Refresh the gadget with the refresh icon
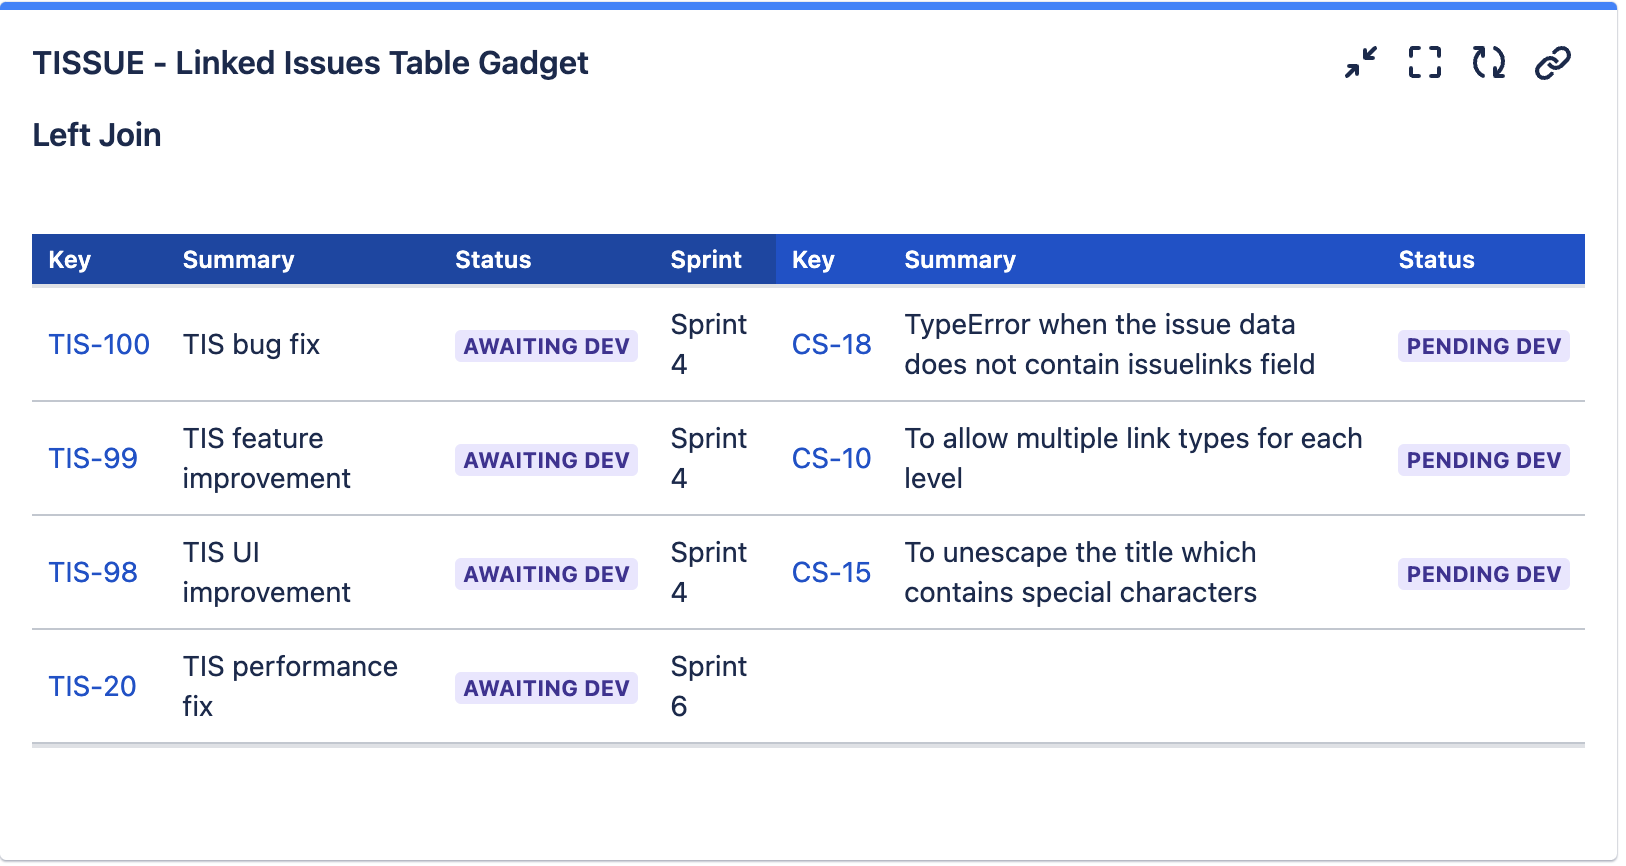The width and height of the screenshot is (1626, 866). (x=1488, y=62)
